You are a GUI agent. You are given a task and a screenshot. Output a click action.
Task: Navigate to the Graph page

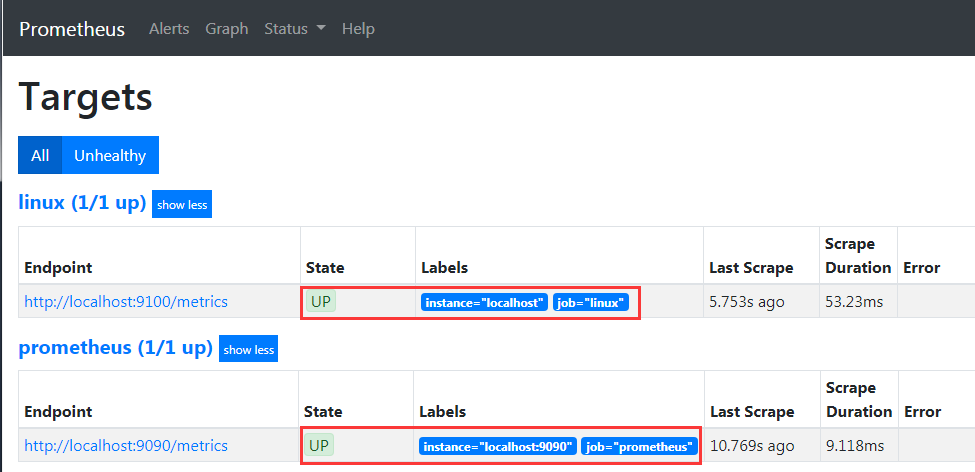point(226,29)
